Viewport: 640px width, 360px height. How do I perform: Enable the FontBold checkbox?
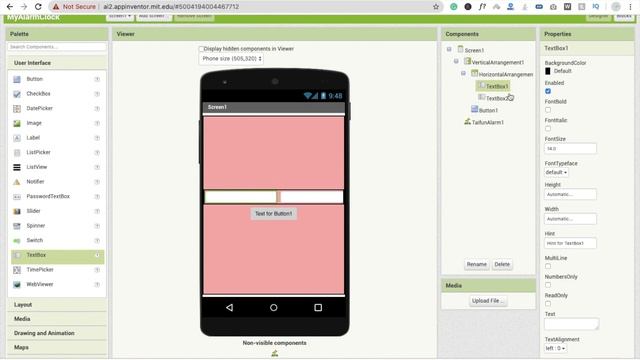(548, 110)
